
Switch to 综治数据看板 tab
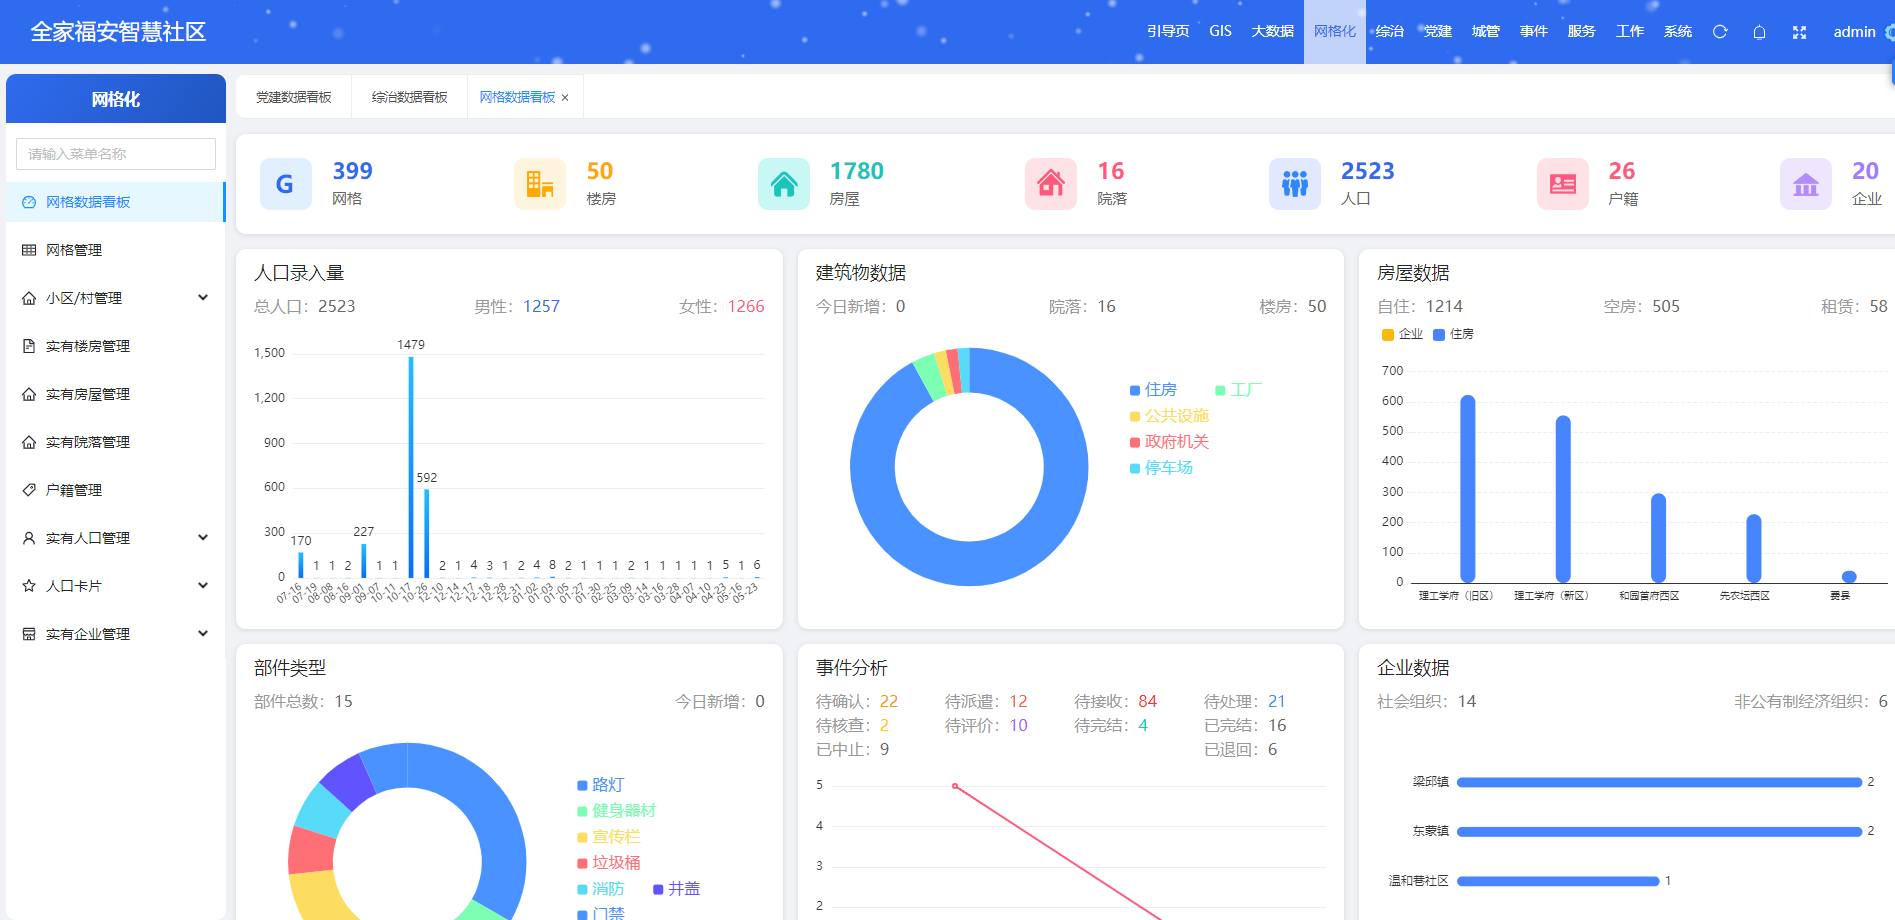coord(409,98)
